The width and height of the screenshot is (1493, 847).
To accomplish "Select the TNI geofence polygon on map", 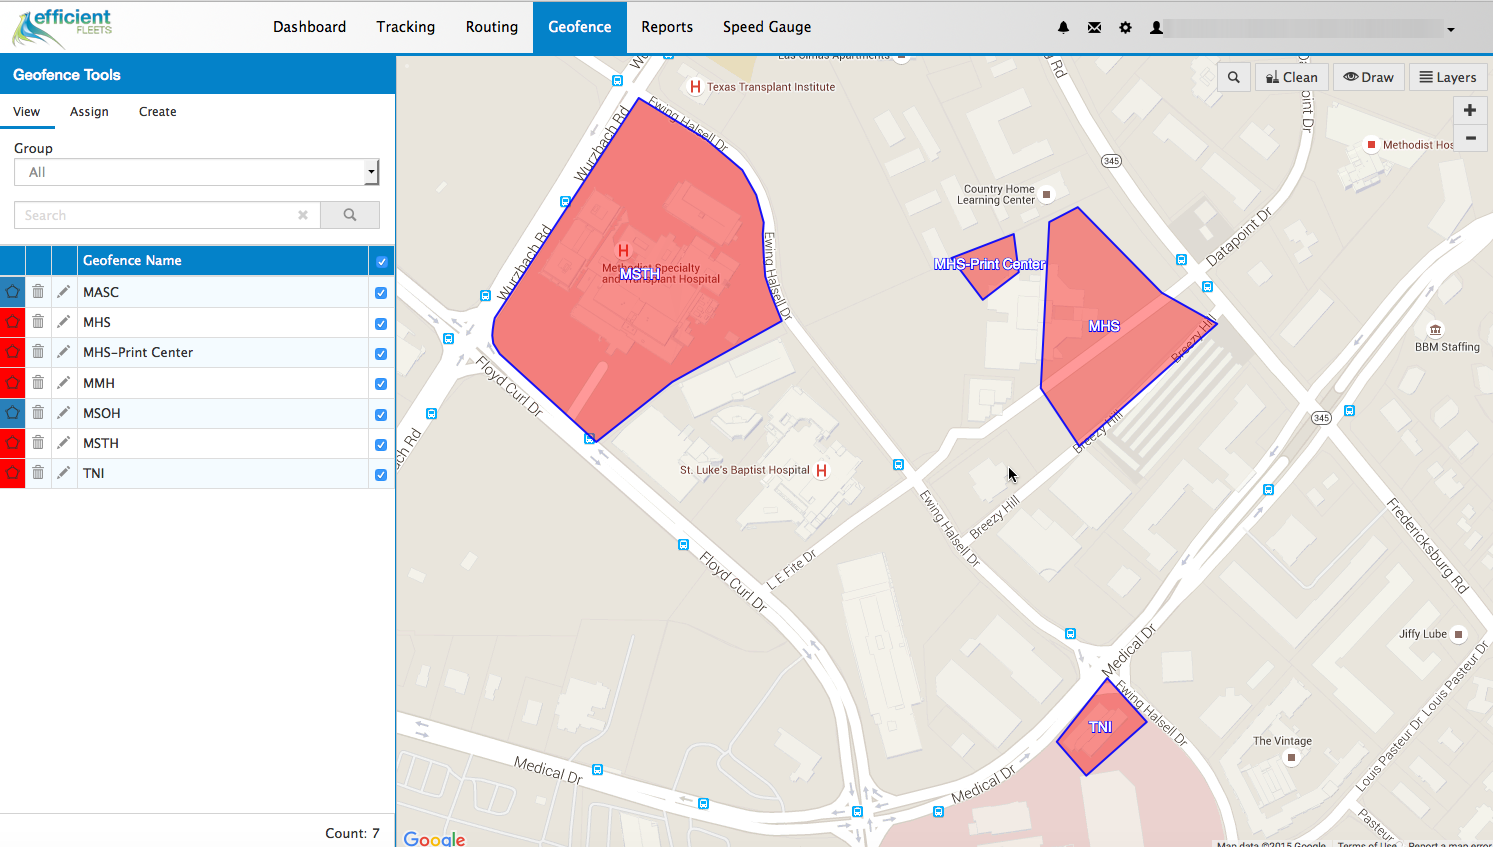I will pos(1100,727).
